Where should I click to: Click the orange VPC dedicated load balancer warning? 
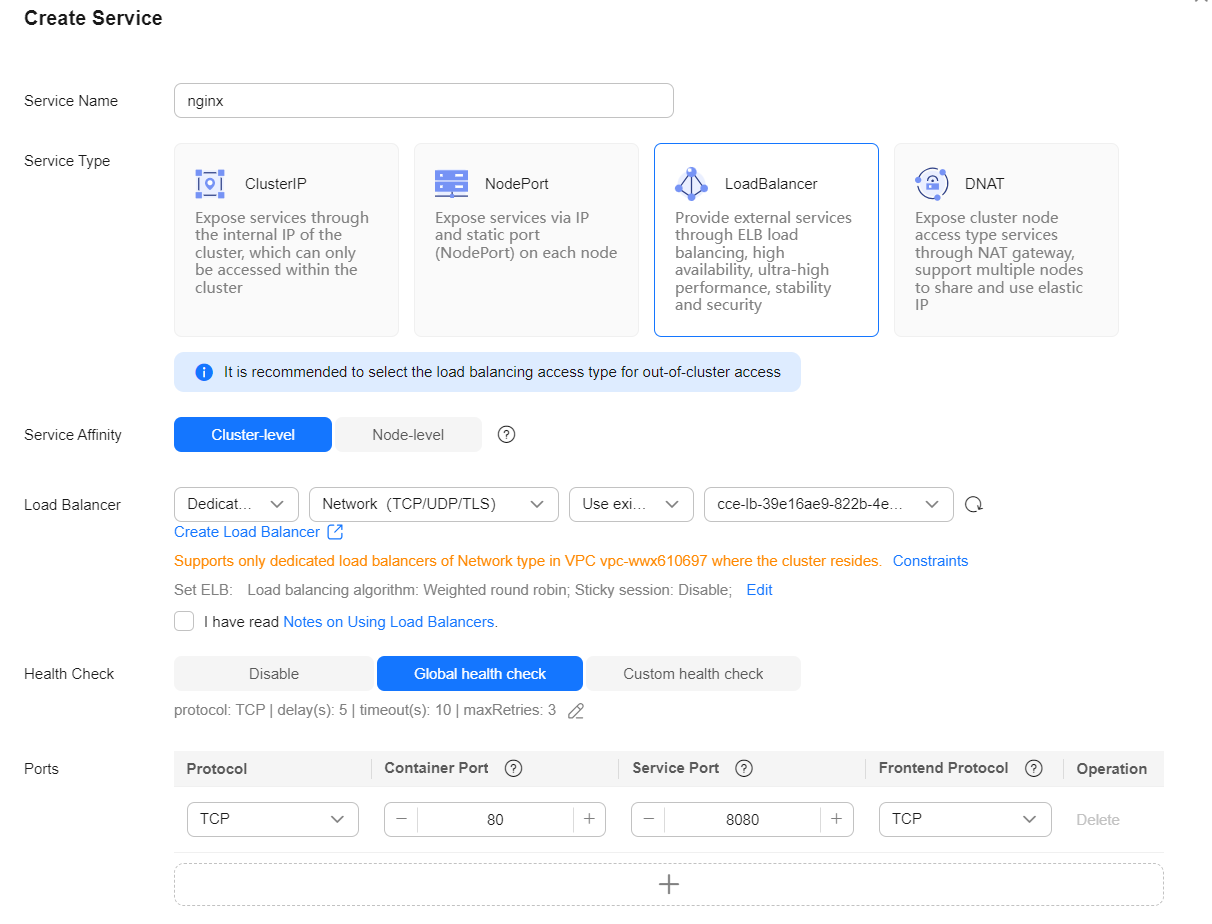coord(528,561)
